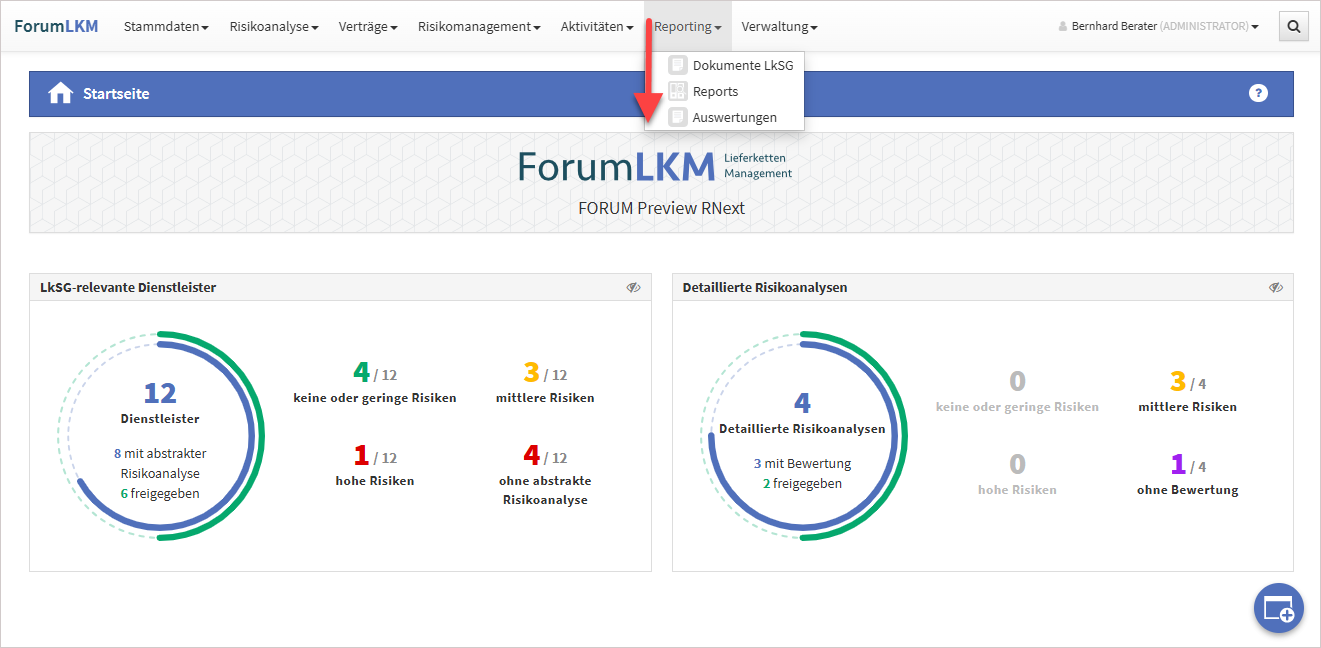
Task: Click the search magnifier button
Action: pyautogui.click(x=1294, y=27)
